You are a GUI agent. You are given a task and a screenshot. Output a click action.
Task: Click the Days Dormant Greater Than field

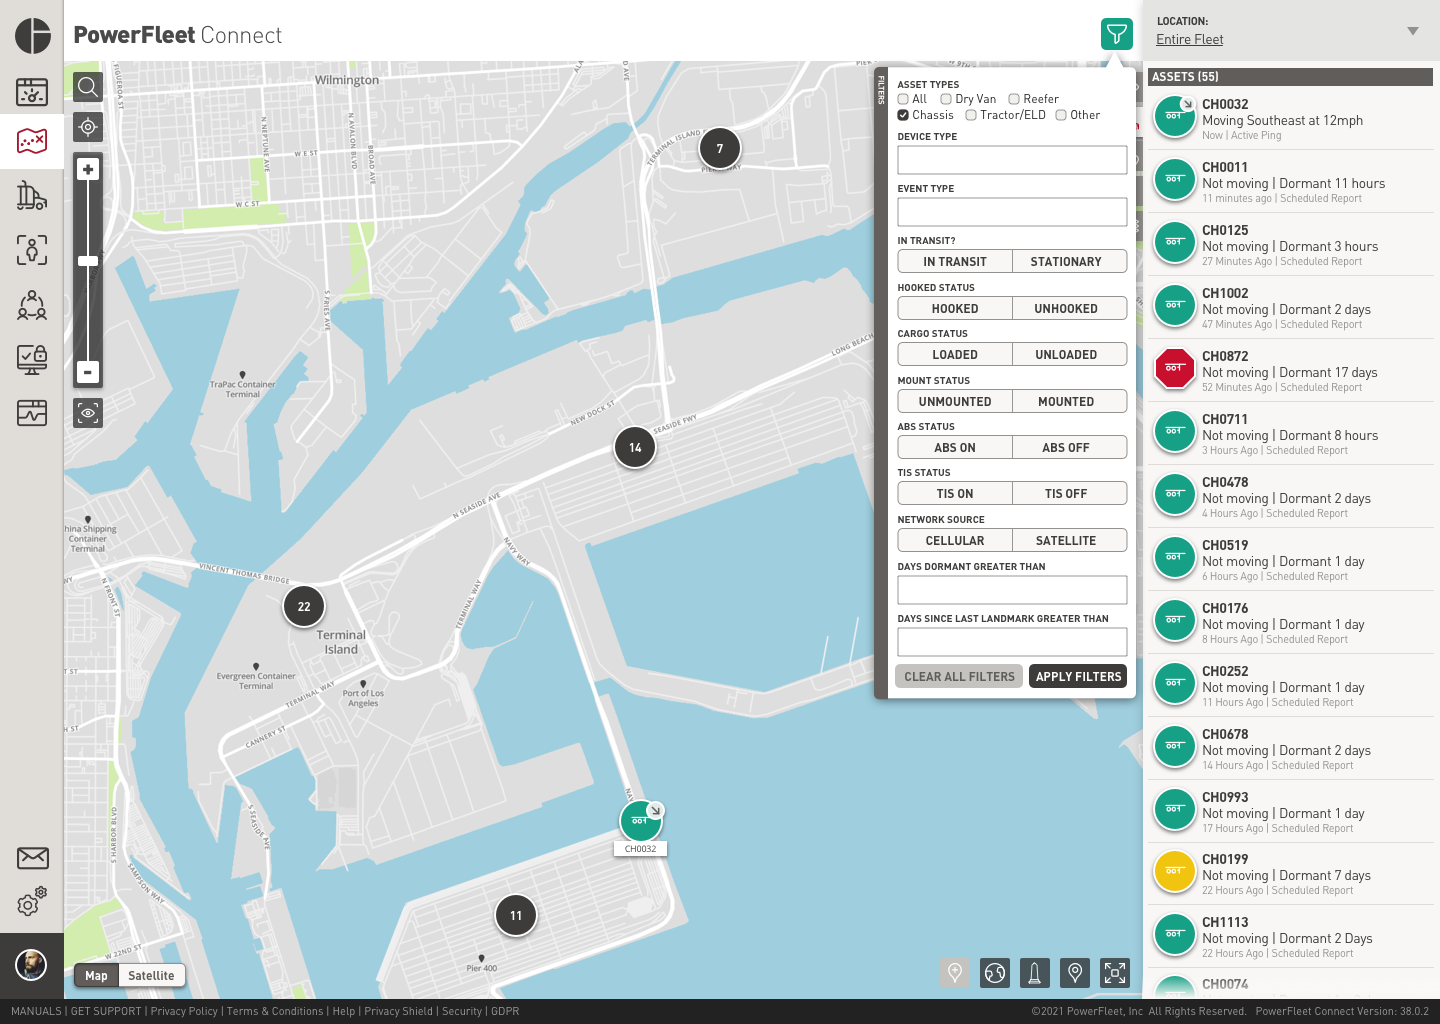(1012, 590)
